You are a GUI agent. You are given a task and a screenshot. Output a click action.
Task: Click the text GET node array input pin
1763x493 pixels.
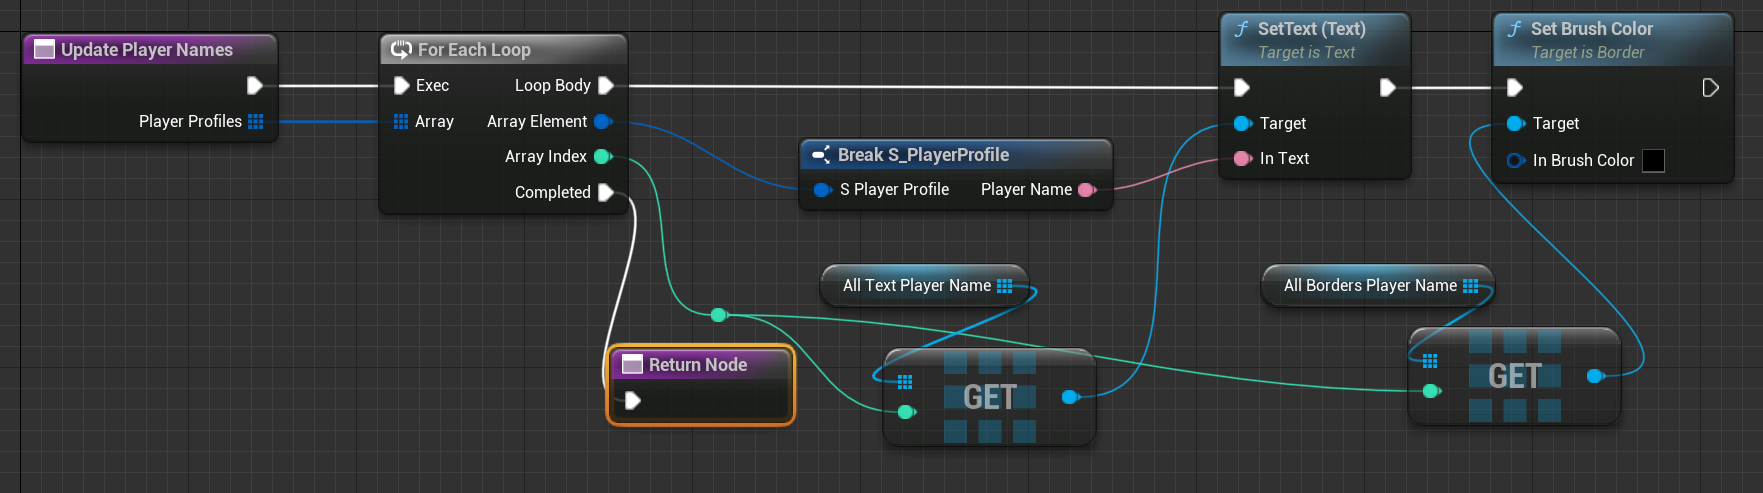[x=905, y=382]
